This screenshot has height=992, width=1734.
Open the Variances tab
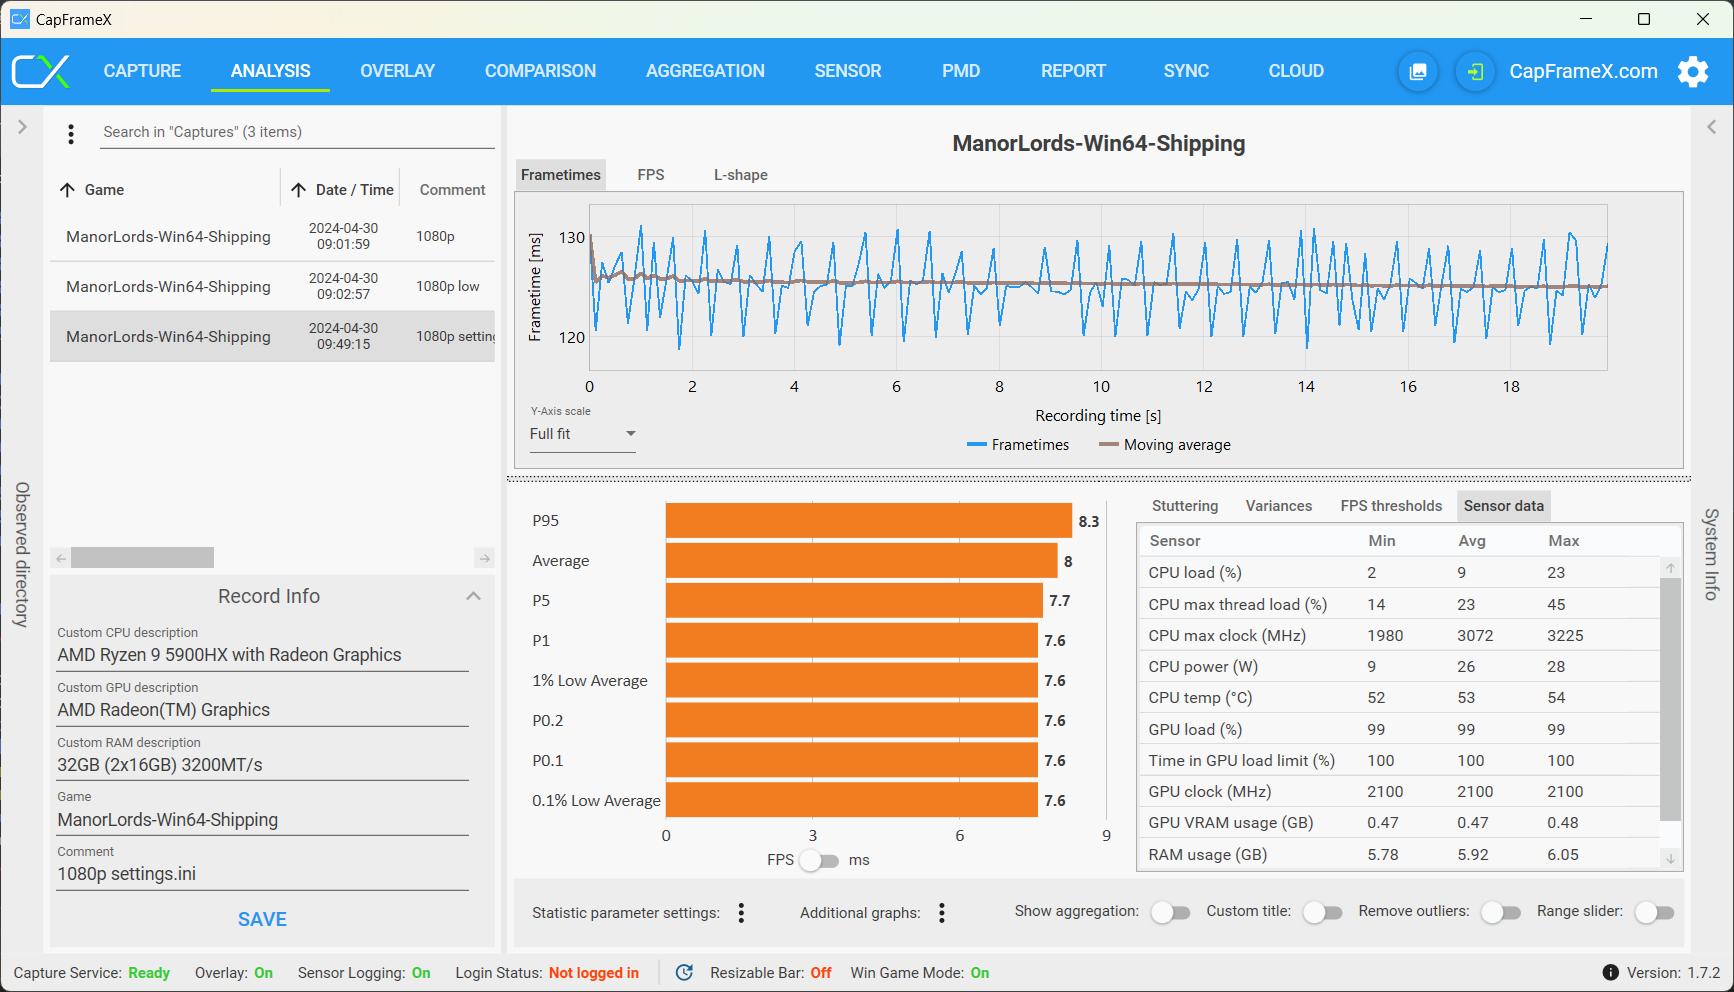coord(1279,506)
